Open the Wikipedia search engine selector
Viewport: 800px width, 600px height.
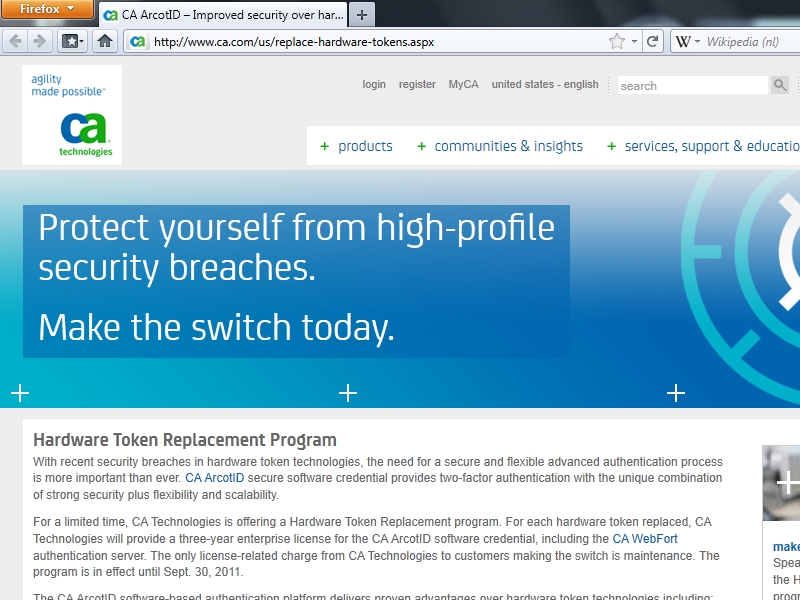point(687,41)
